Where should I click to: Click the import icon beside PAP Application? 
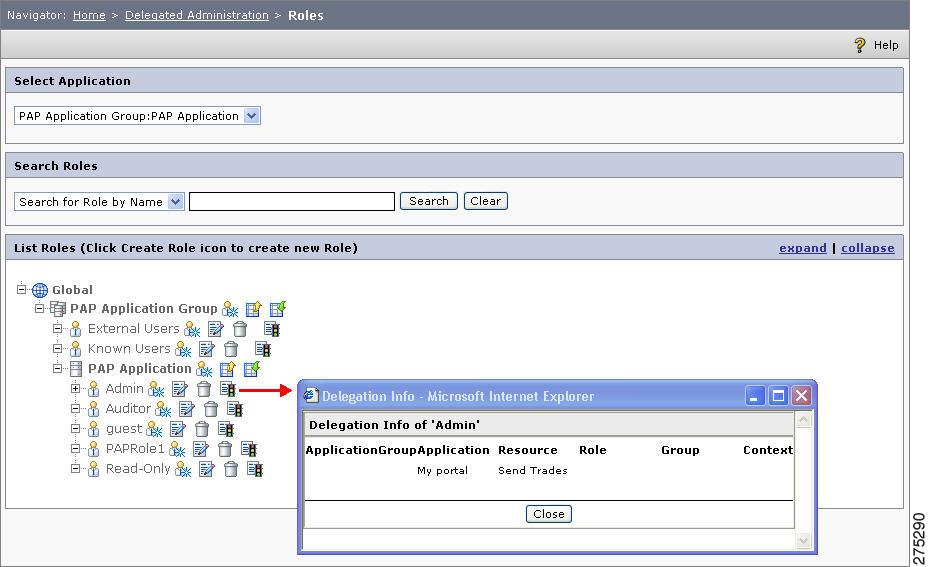coord(252,369)
